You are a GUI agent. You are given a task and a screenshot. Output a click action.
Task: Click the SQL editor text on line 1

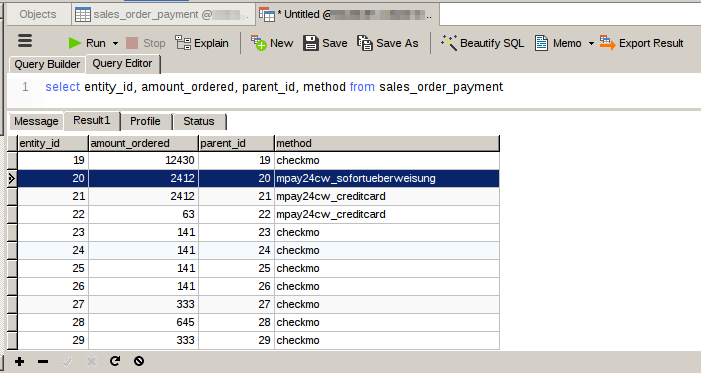(x=274, y=87)
